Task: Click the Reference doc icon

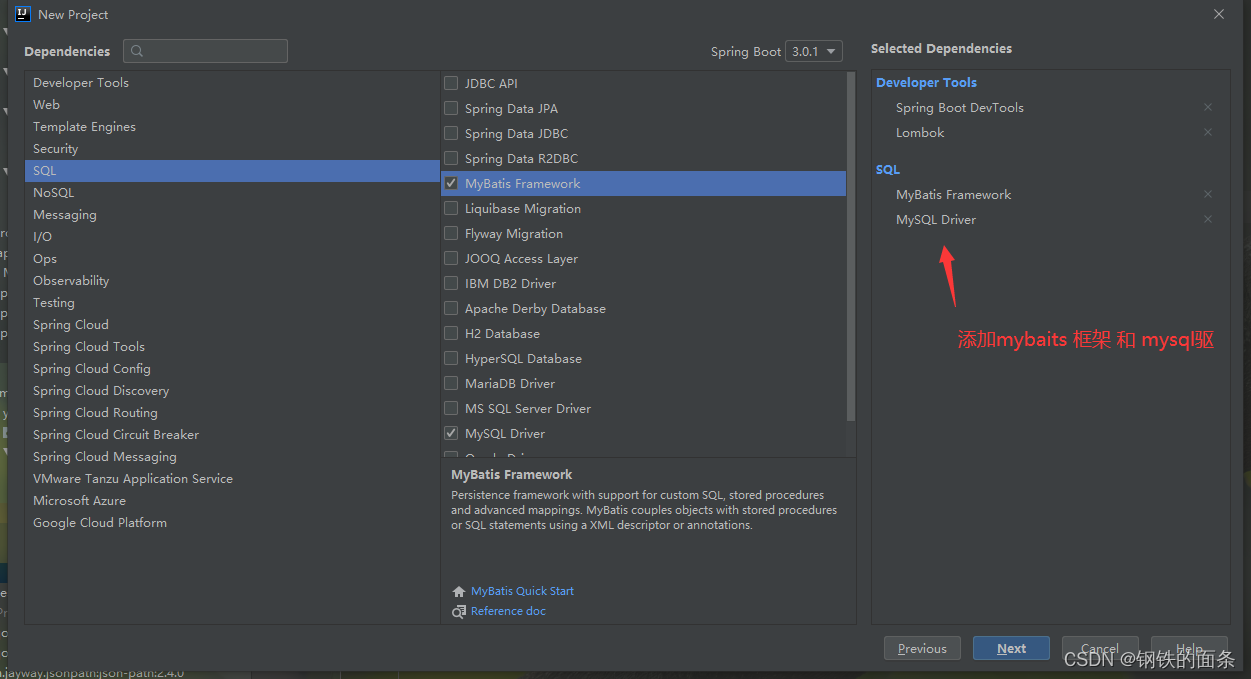Action: point(459,612)
